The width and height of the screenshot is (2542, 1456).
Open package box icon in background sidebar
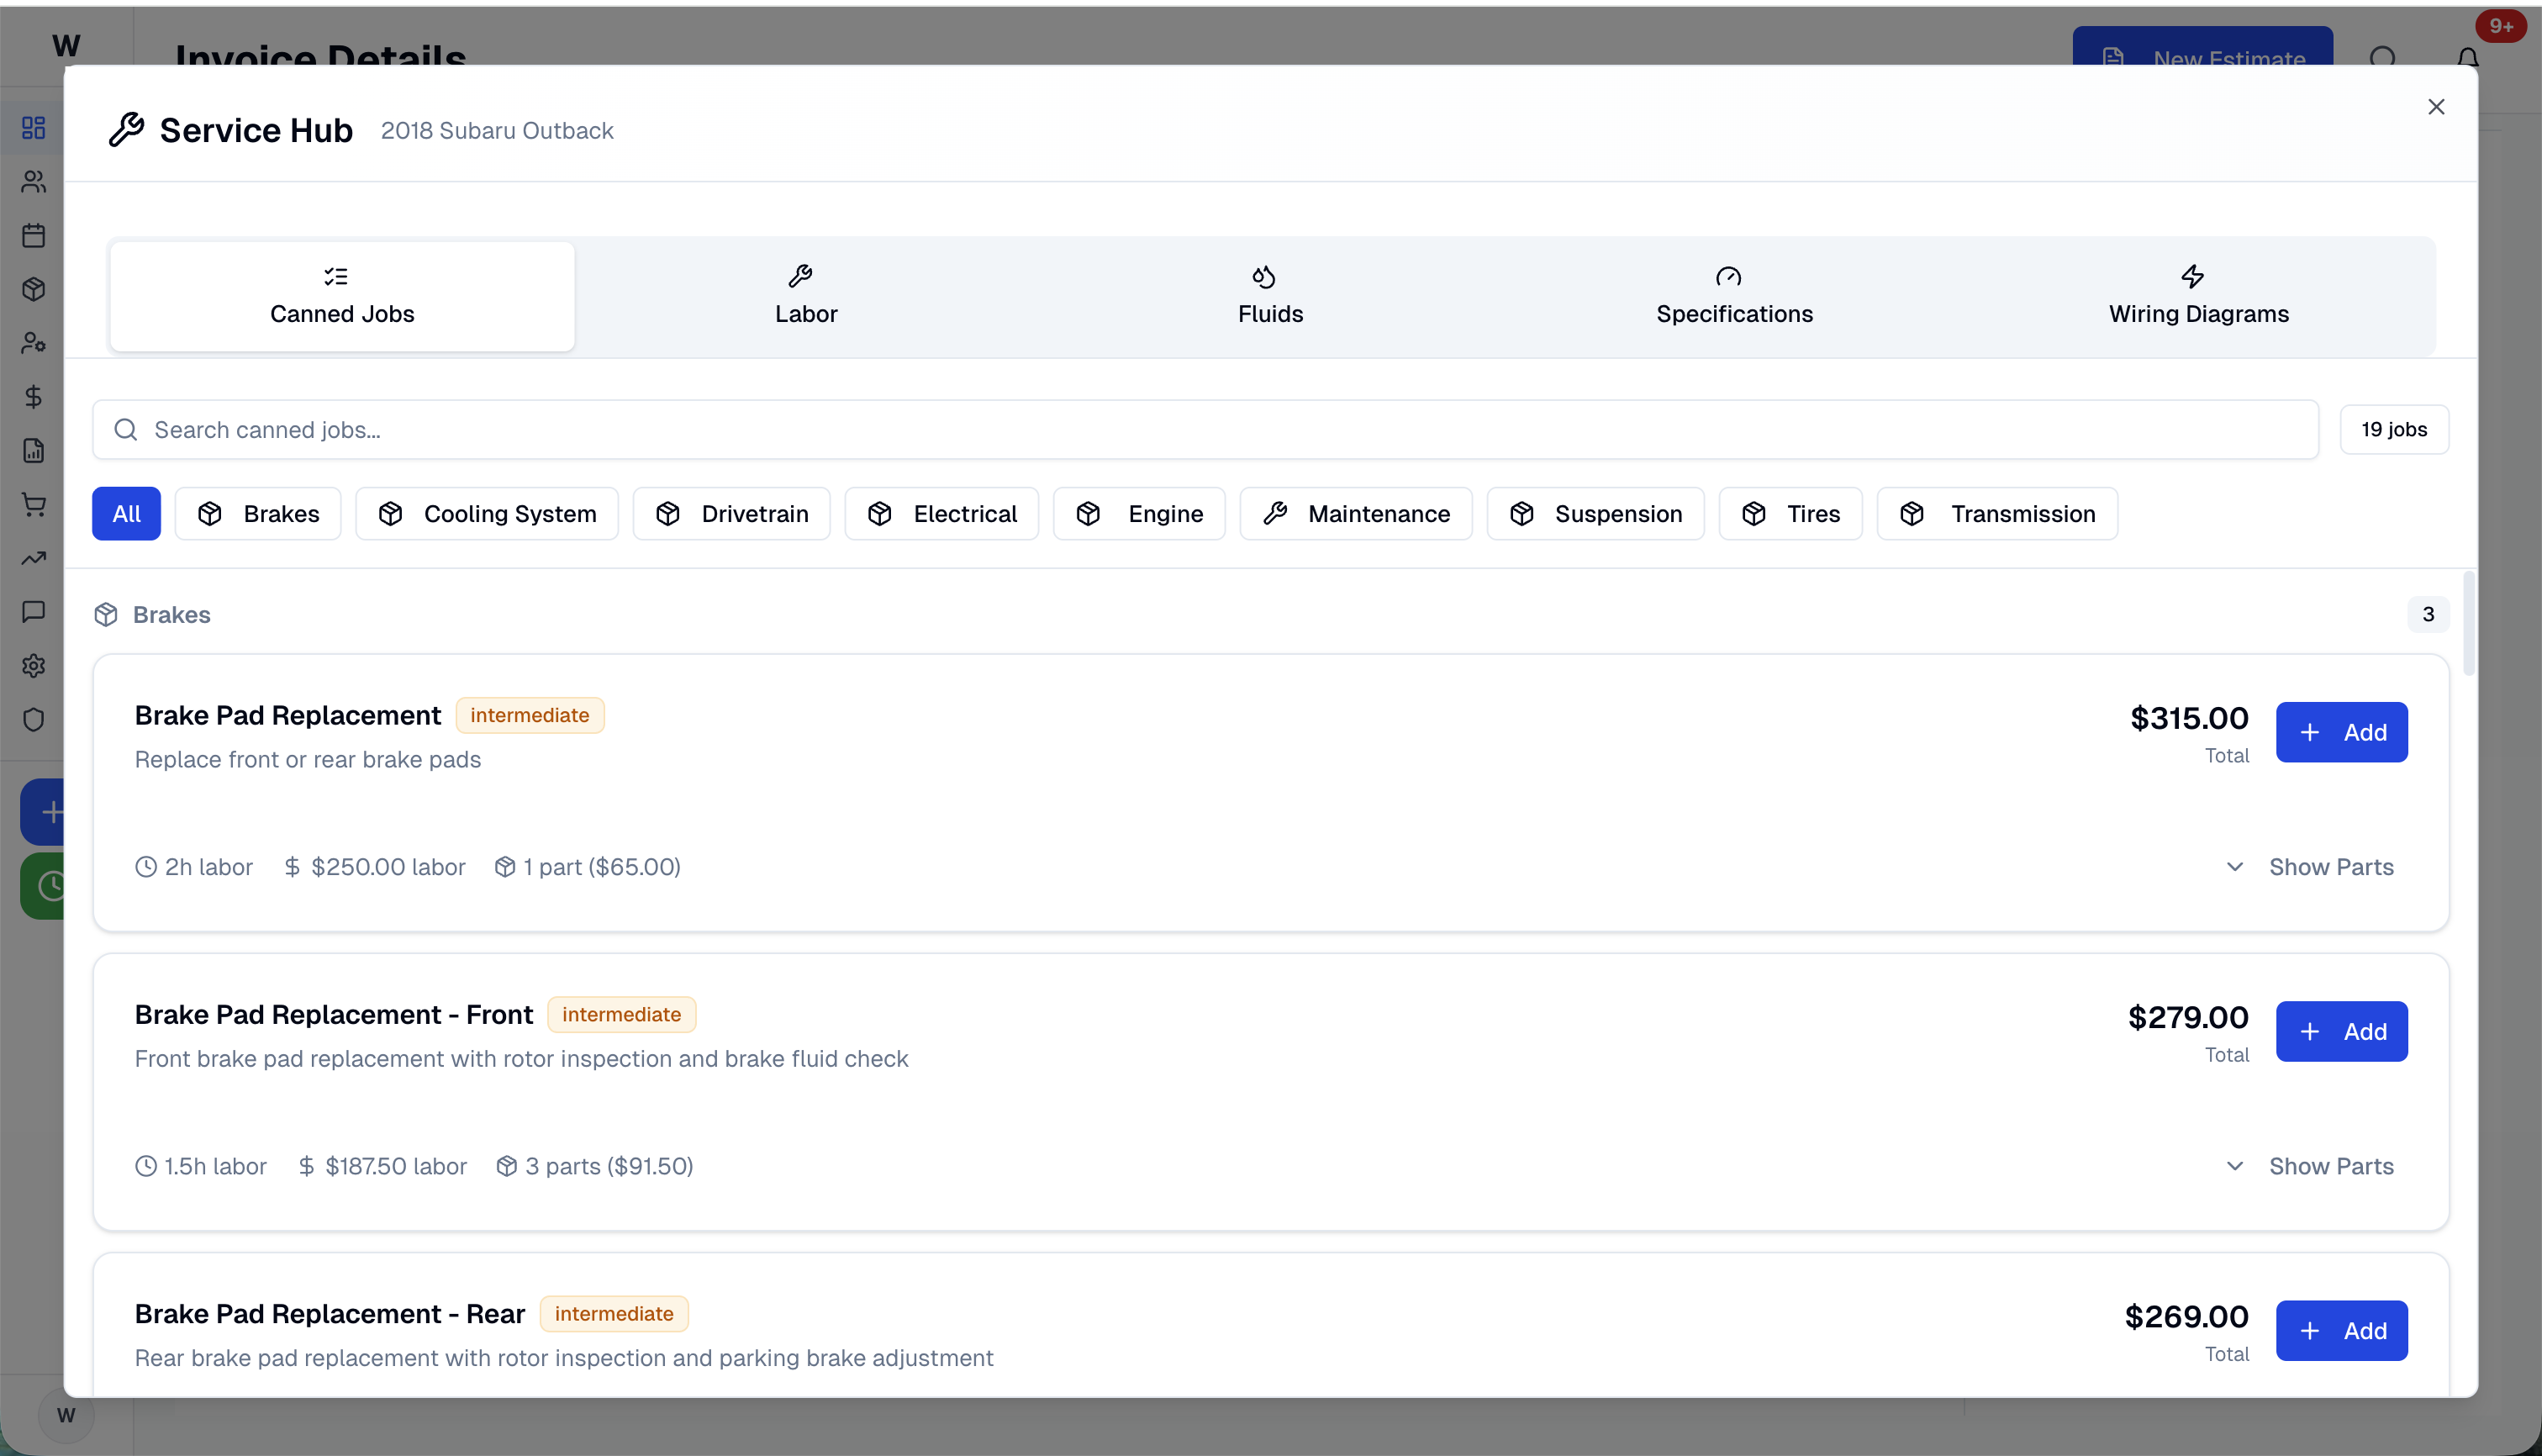pyautogui.click(x=34, y=290)
